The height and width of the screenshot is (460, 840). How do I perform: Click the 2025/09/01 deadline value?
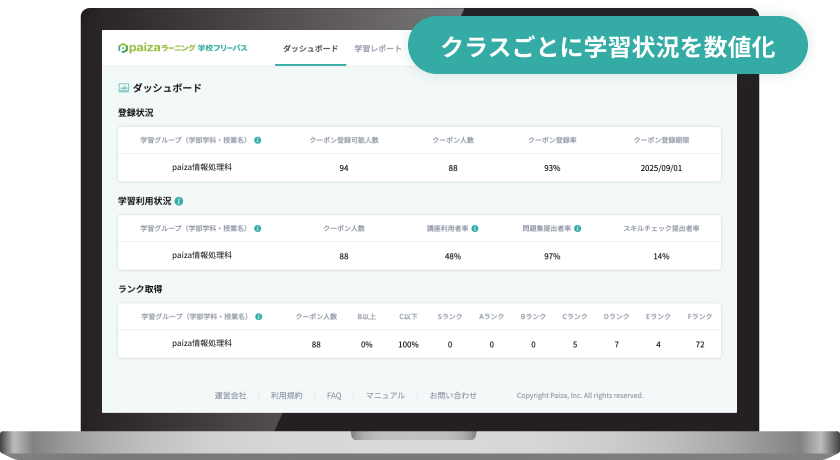click(662, 168)
